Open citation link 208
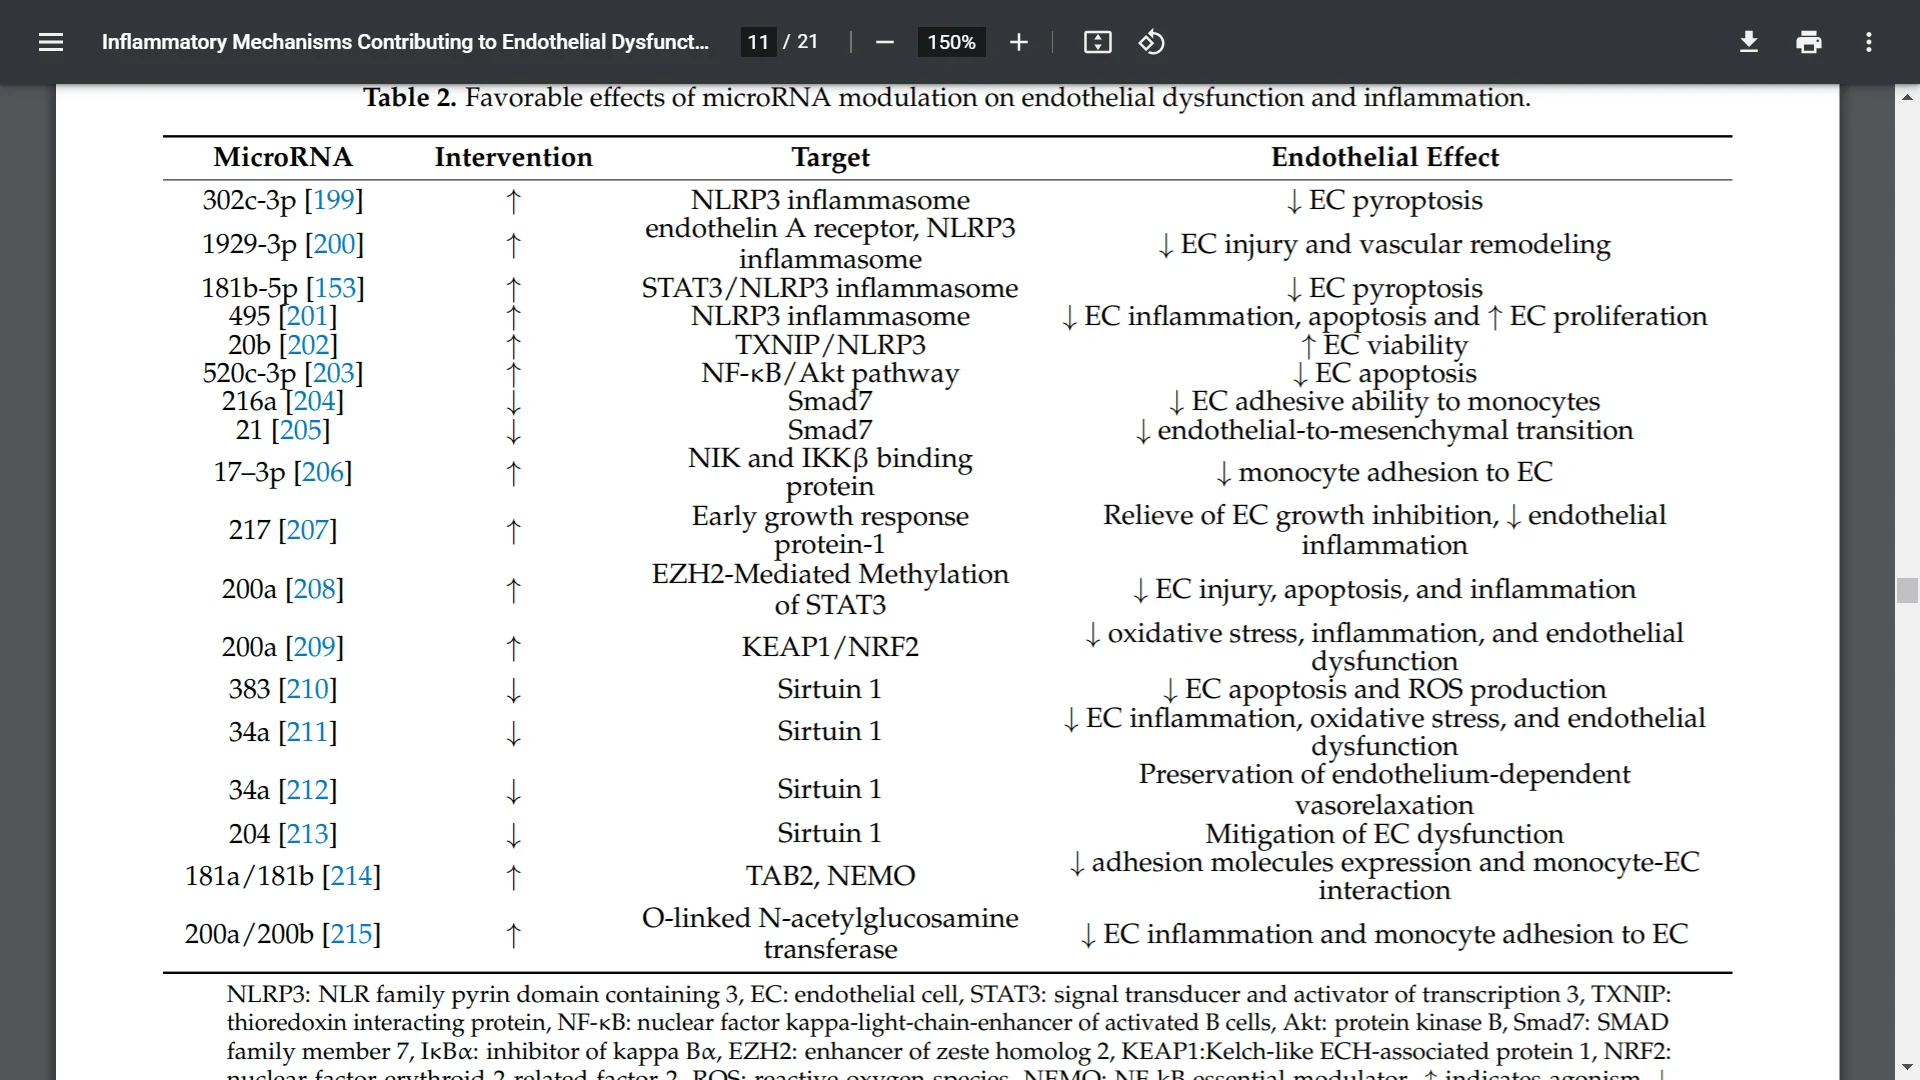Viewport: 1920px width, 1080px height. (314, 589)
